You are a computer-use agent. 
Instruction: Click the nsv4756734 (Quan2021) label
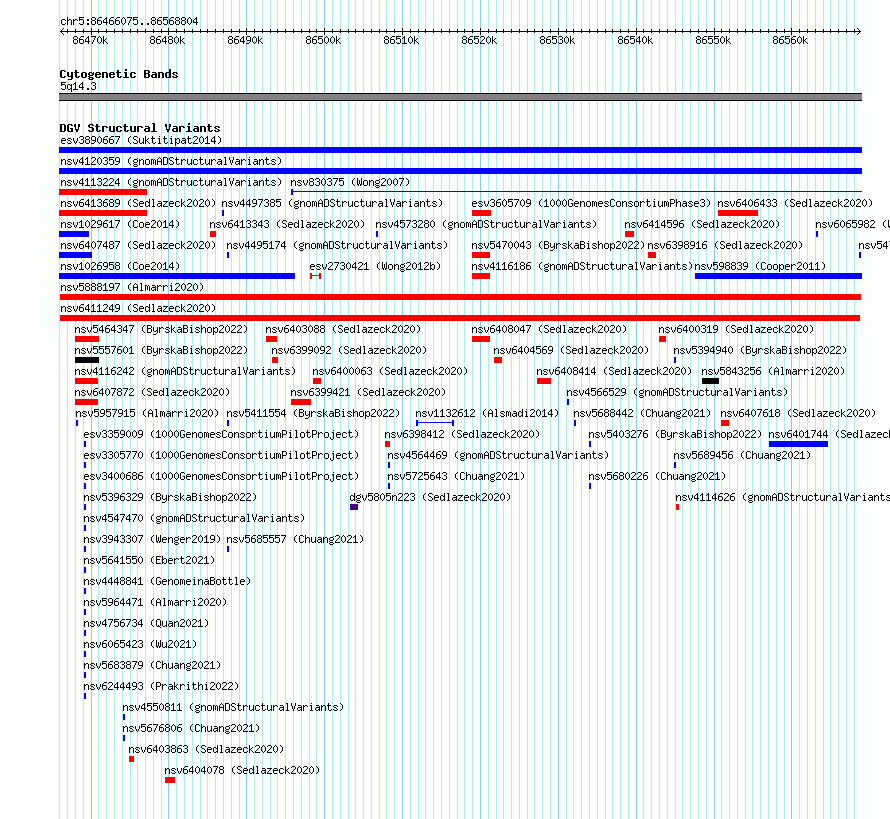click(x=146, y=623)
